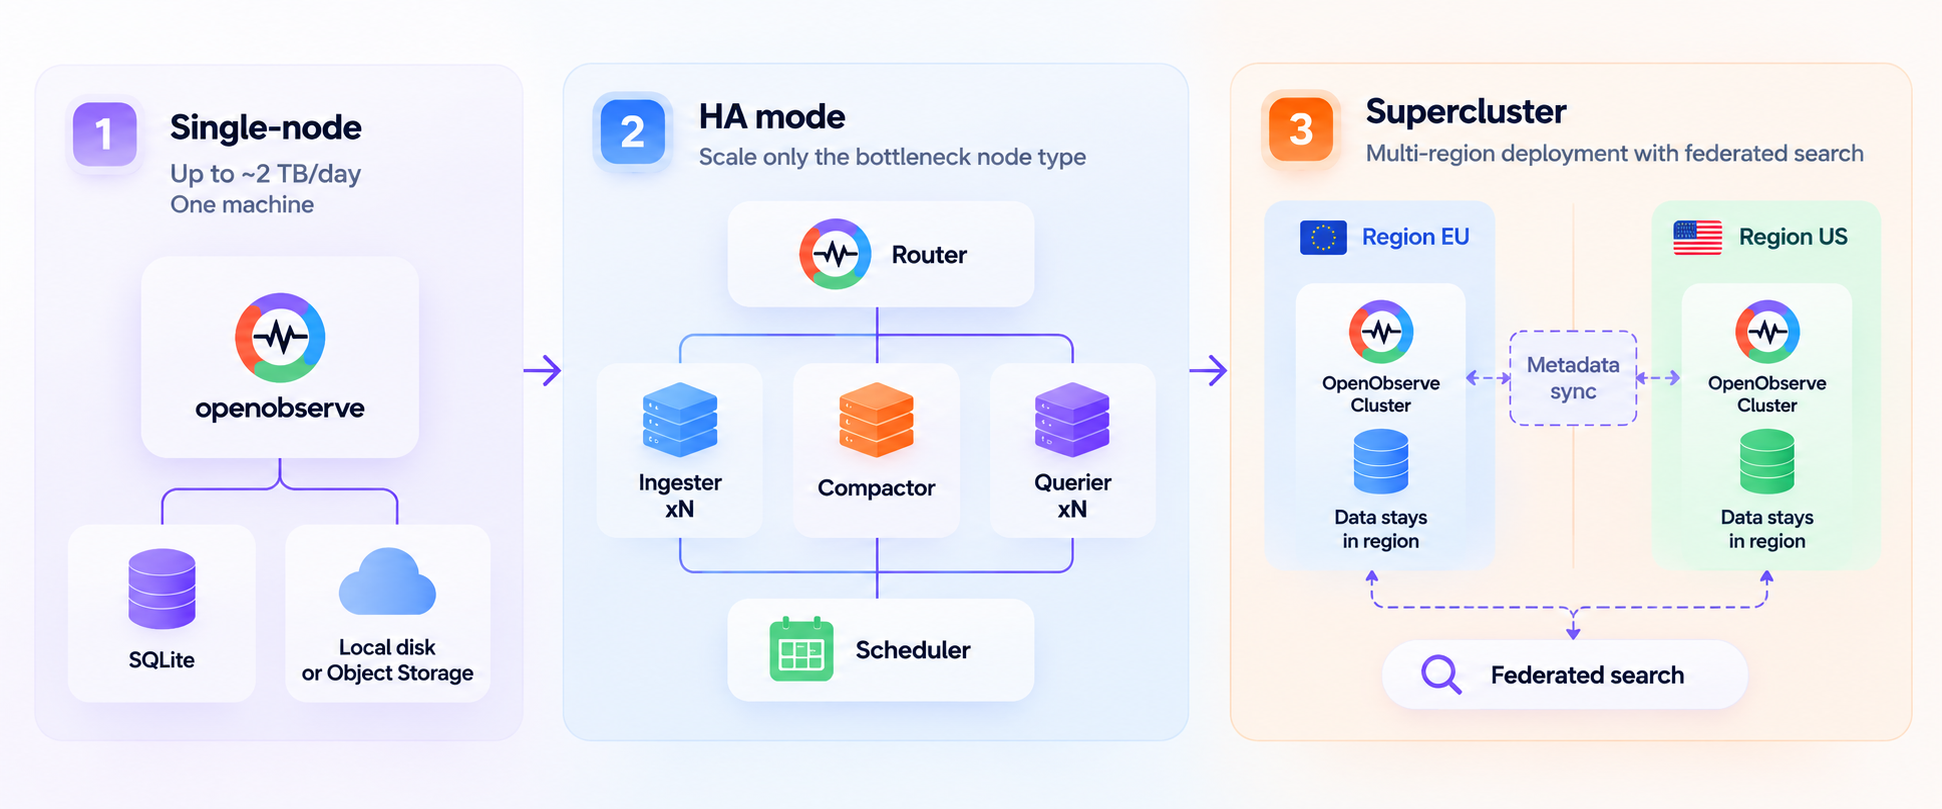Click the 'Compactor' label
1942x809 pixels.
pyautogui.click(x=876, y=488)
